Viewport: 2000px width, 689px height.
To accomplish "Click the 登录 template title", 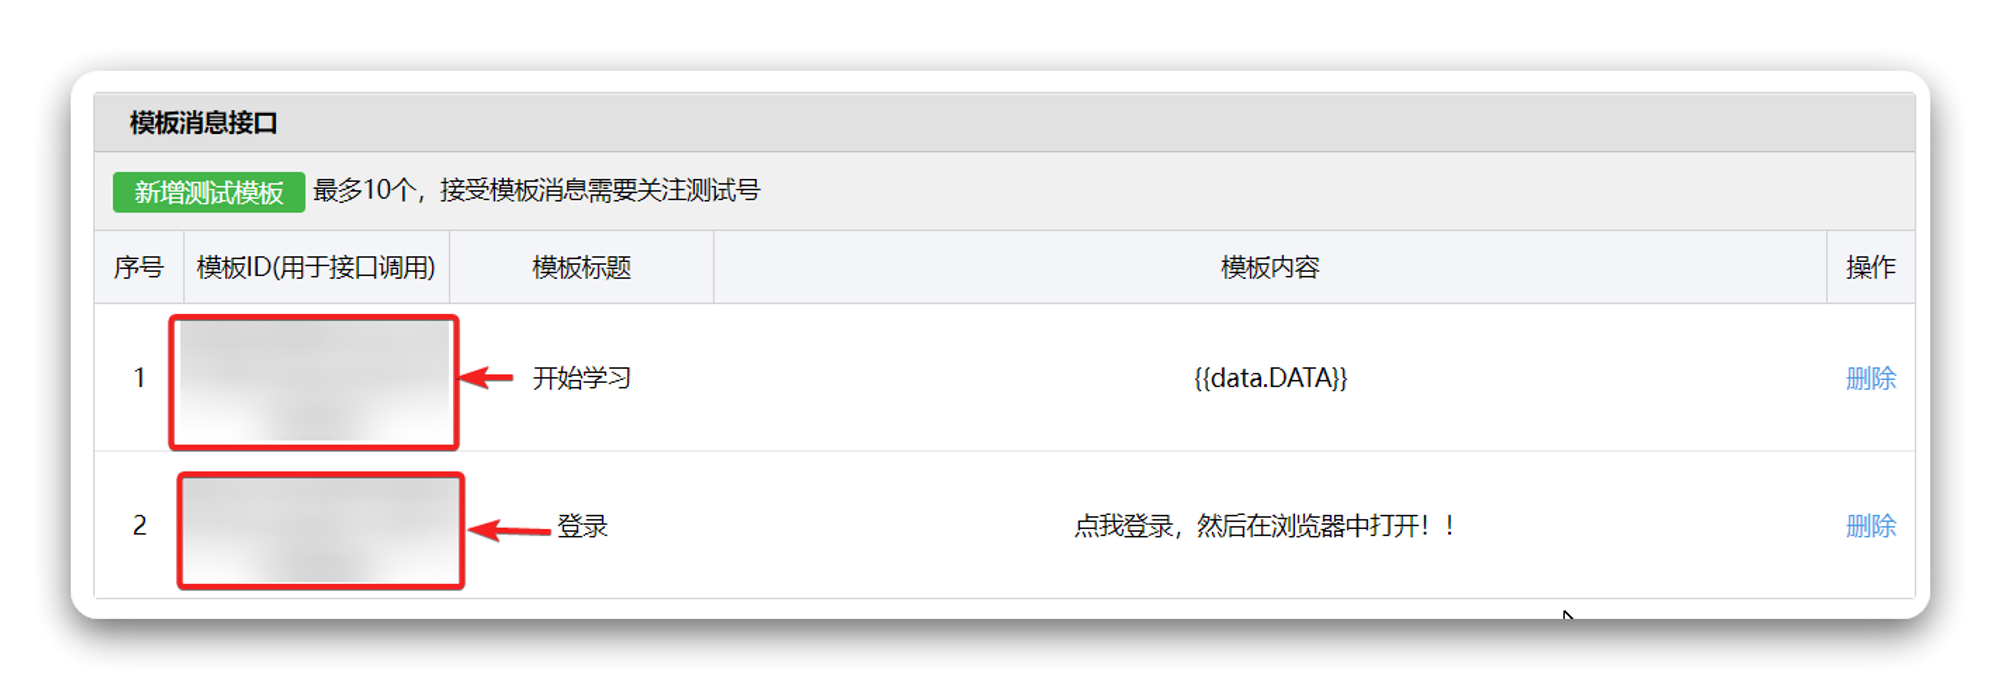I will 582,526.
